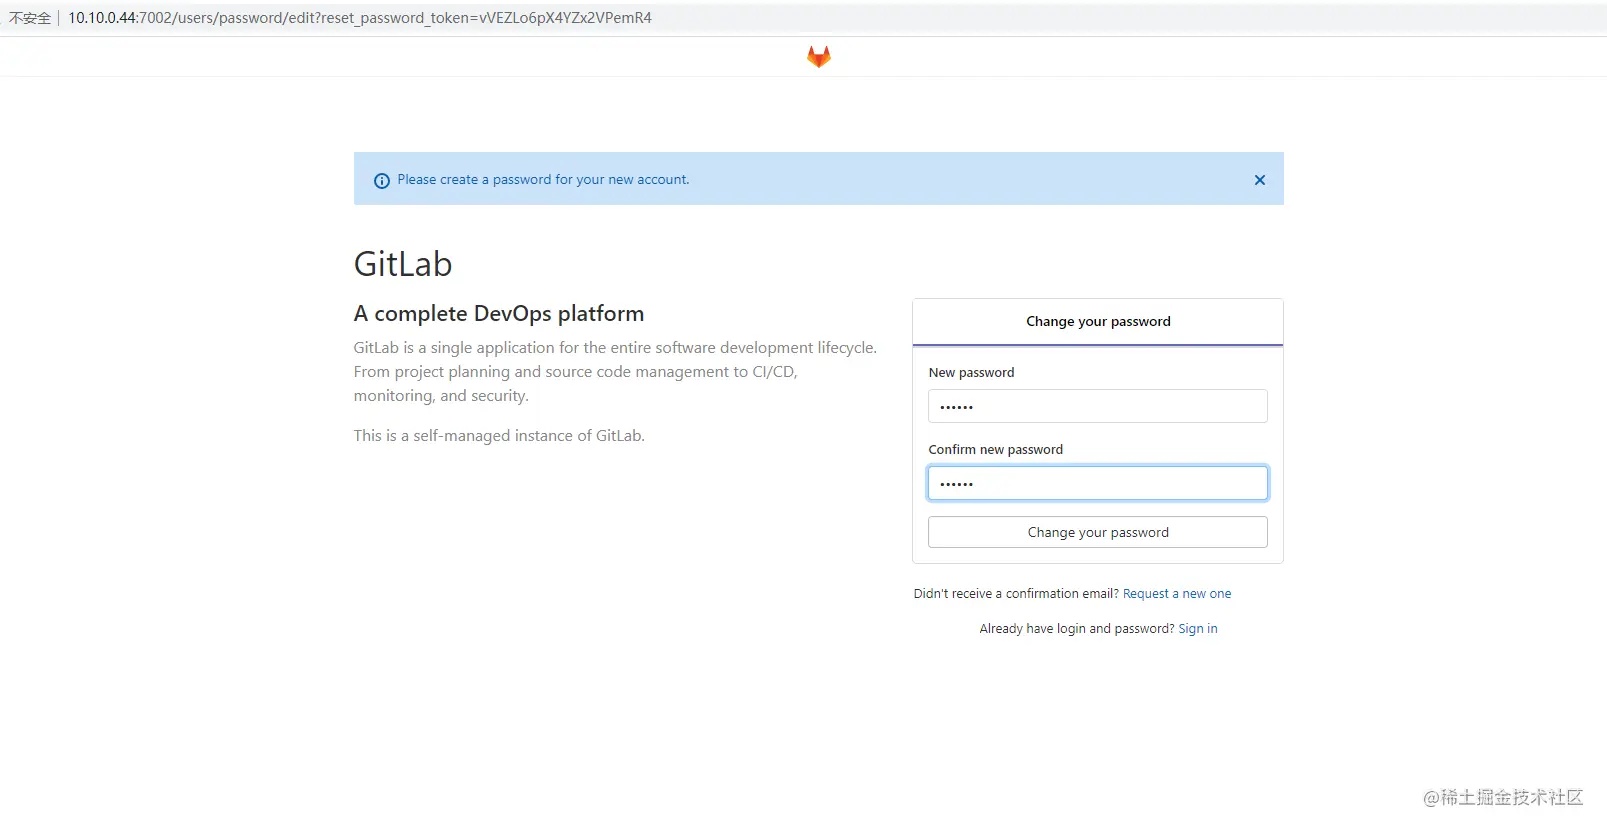Click 'This is a self-managed instance' text
The width and height of the screenshot is (1607, 831).
click(x=499, y=436)
